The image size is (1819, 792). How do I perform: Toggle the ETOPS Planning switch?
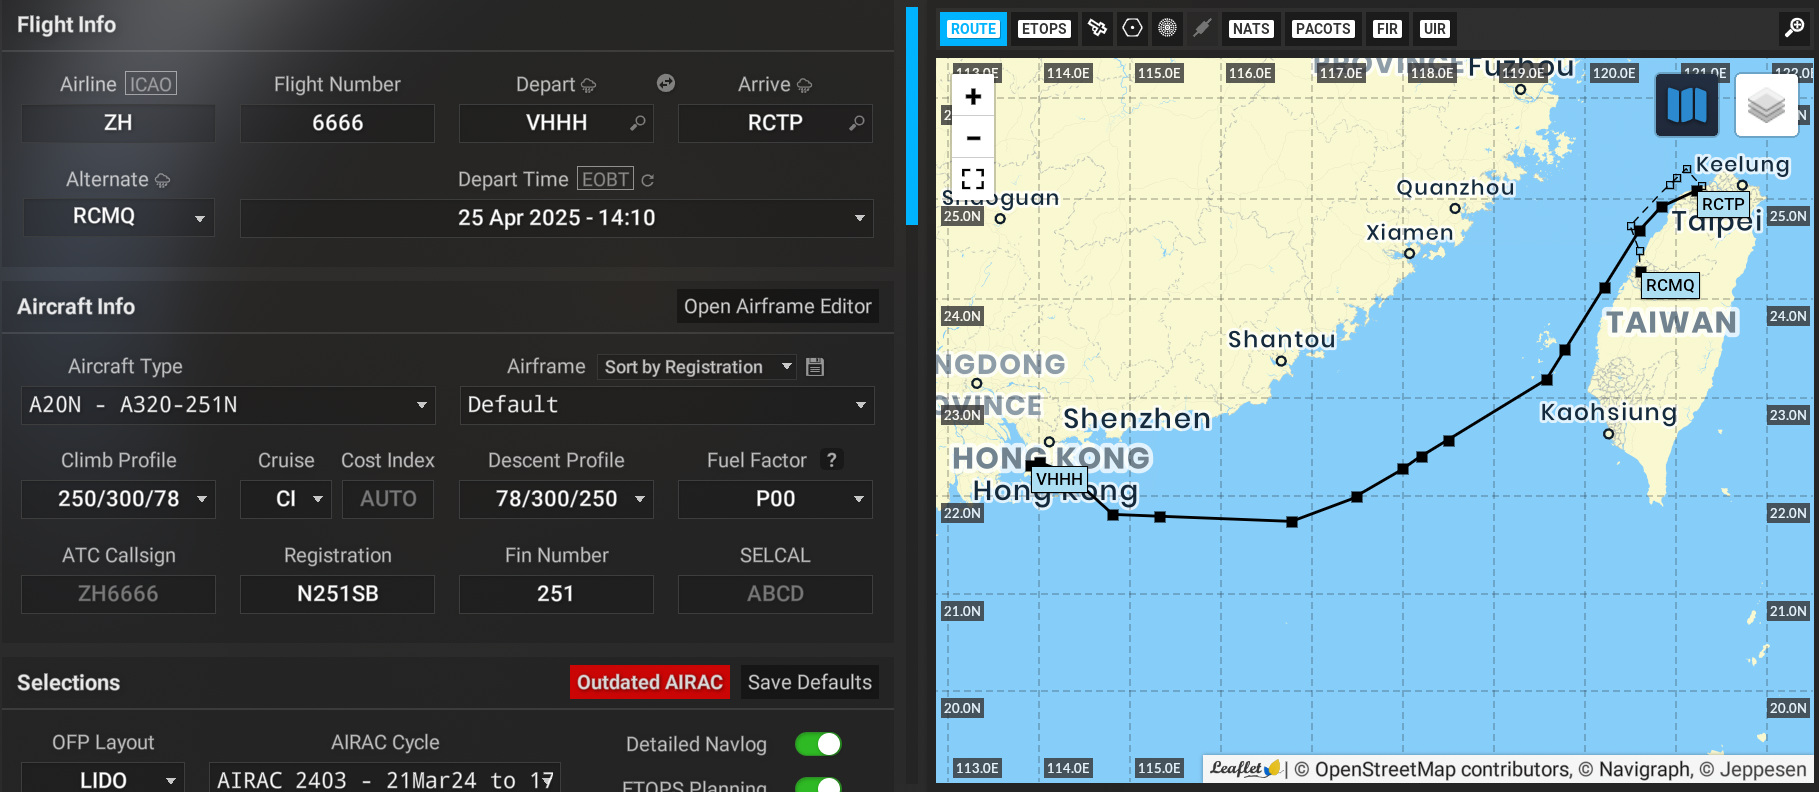[x=818, y=784]
